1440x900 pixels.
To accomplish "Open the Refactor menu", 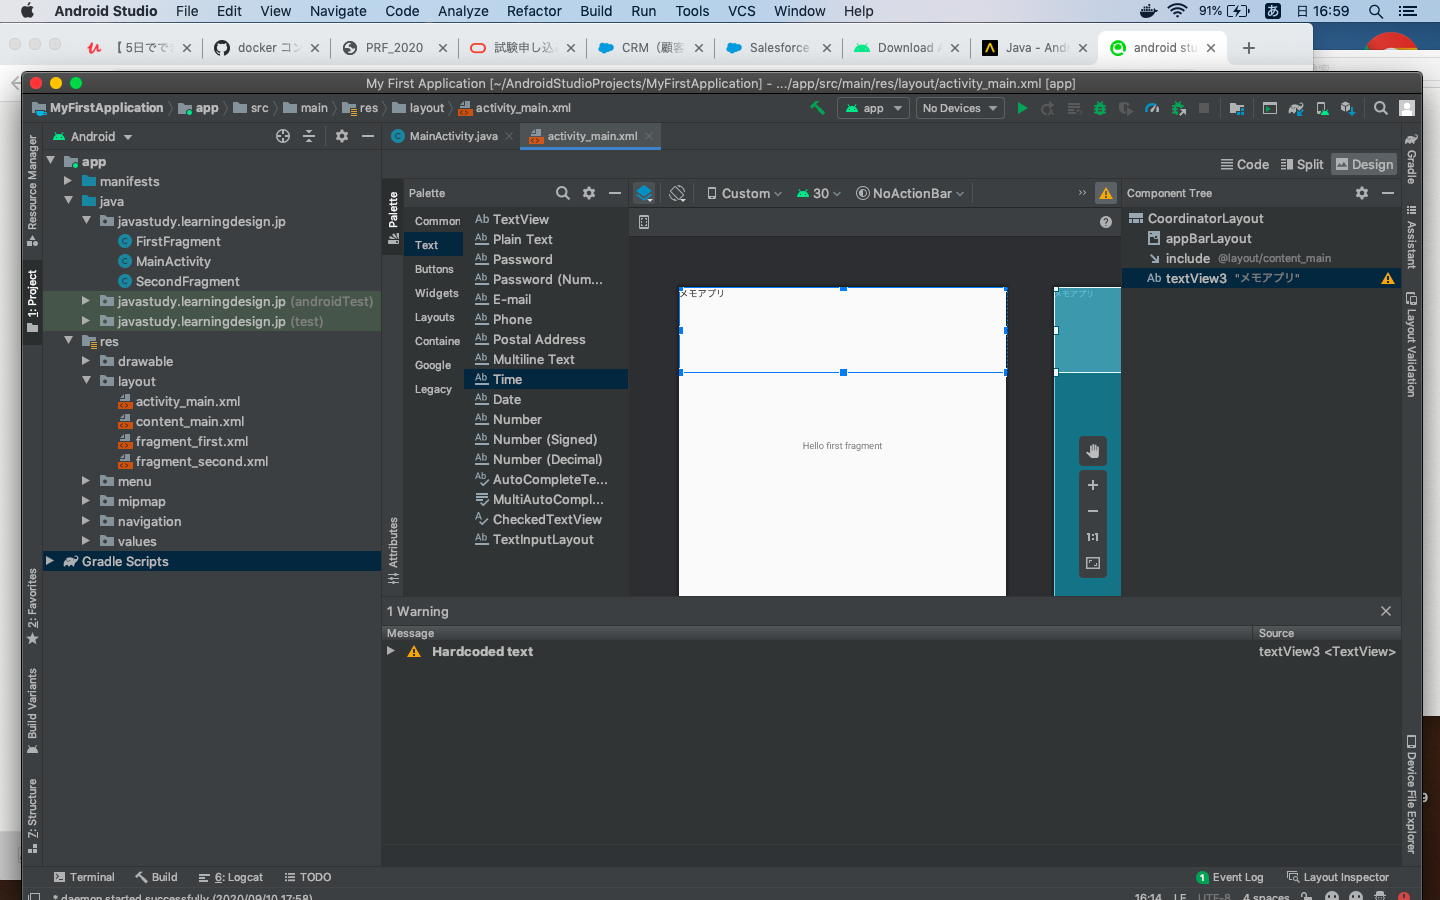I will pos(533,11).
